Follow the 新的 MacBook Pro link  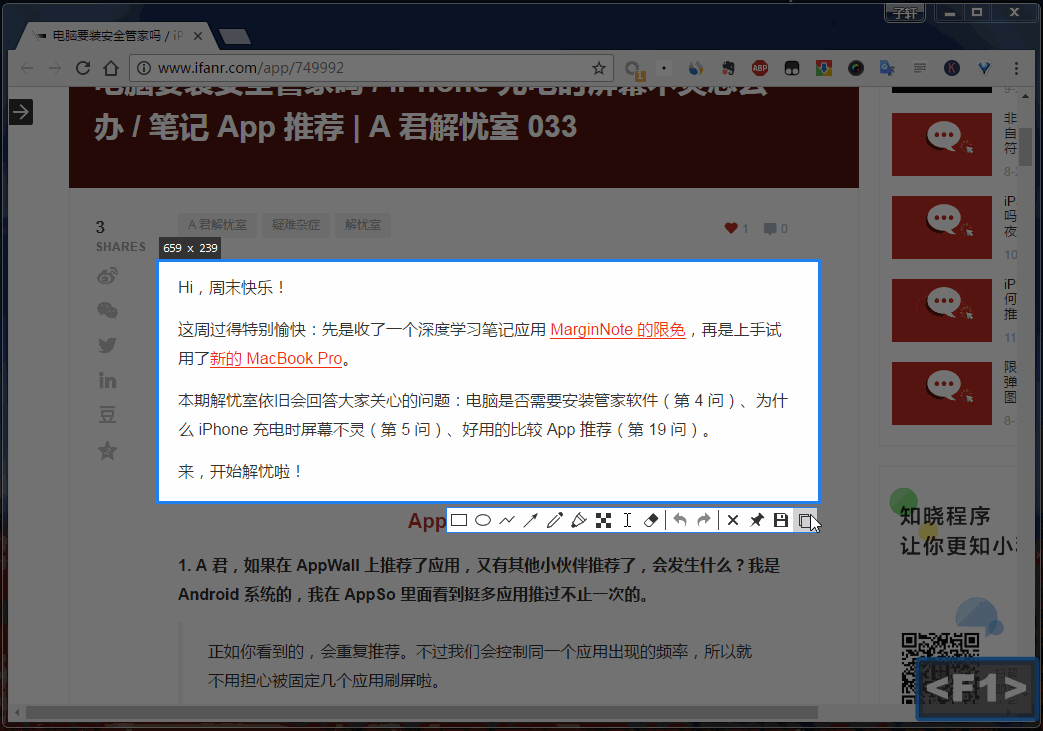point(276,359)
